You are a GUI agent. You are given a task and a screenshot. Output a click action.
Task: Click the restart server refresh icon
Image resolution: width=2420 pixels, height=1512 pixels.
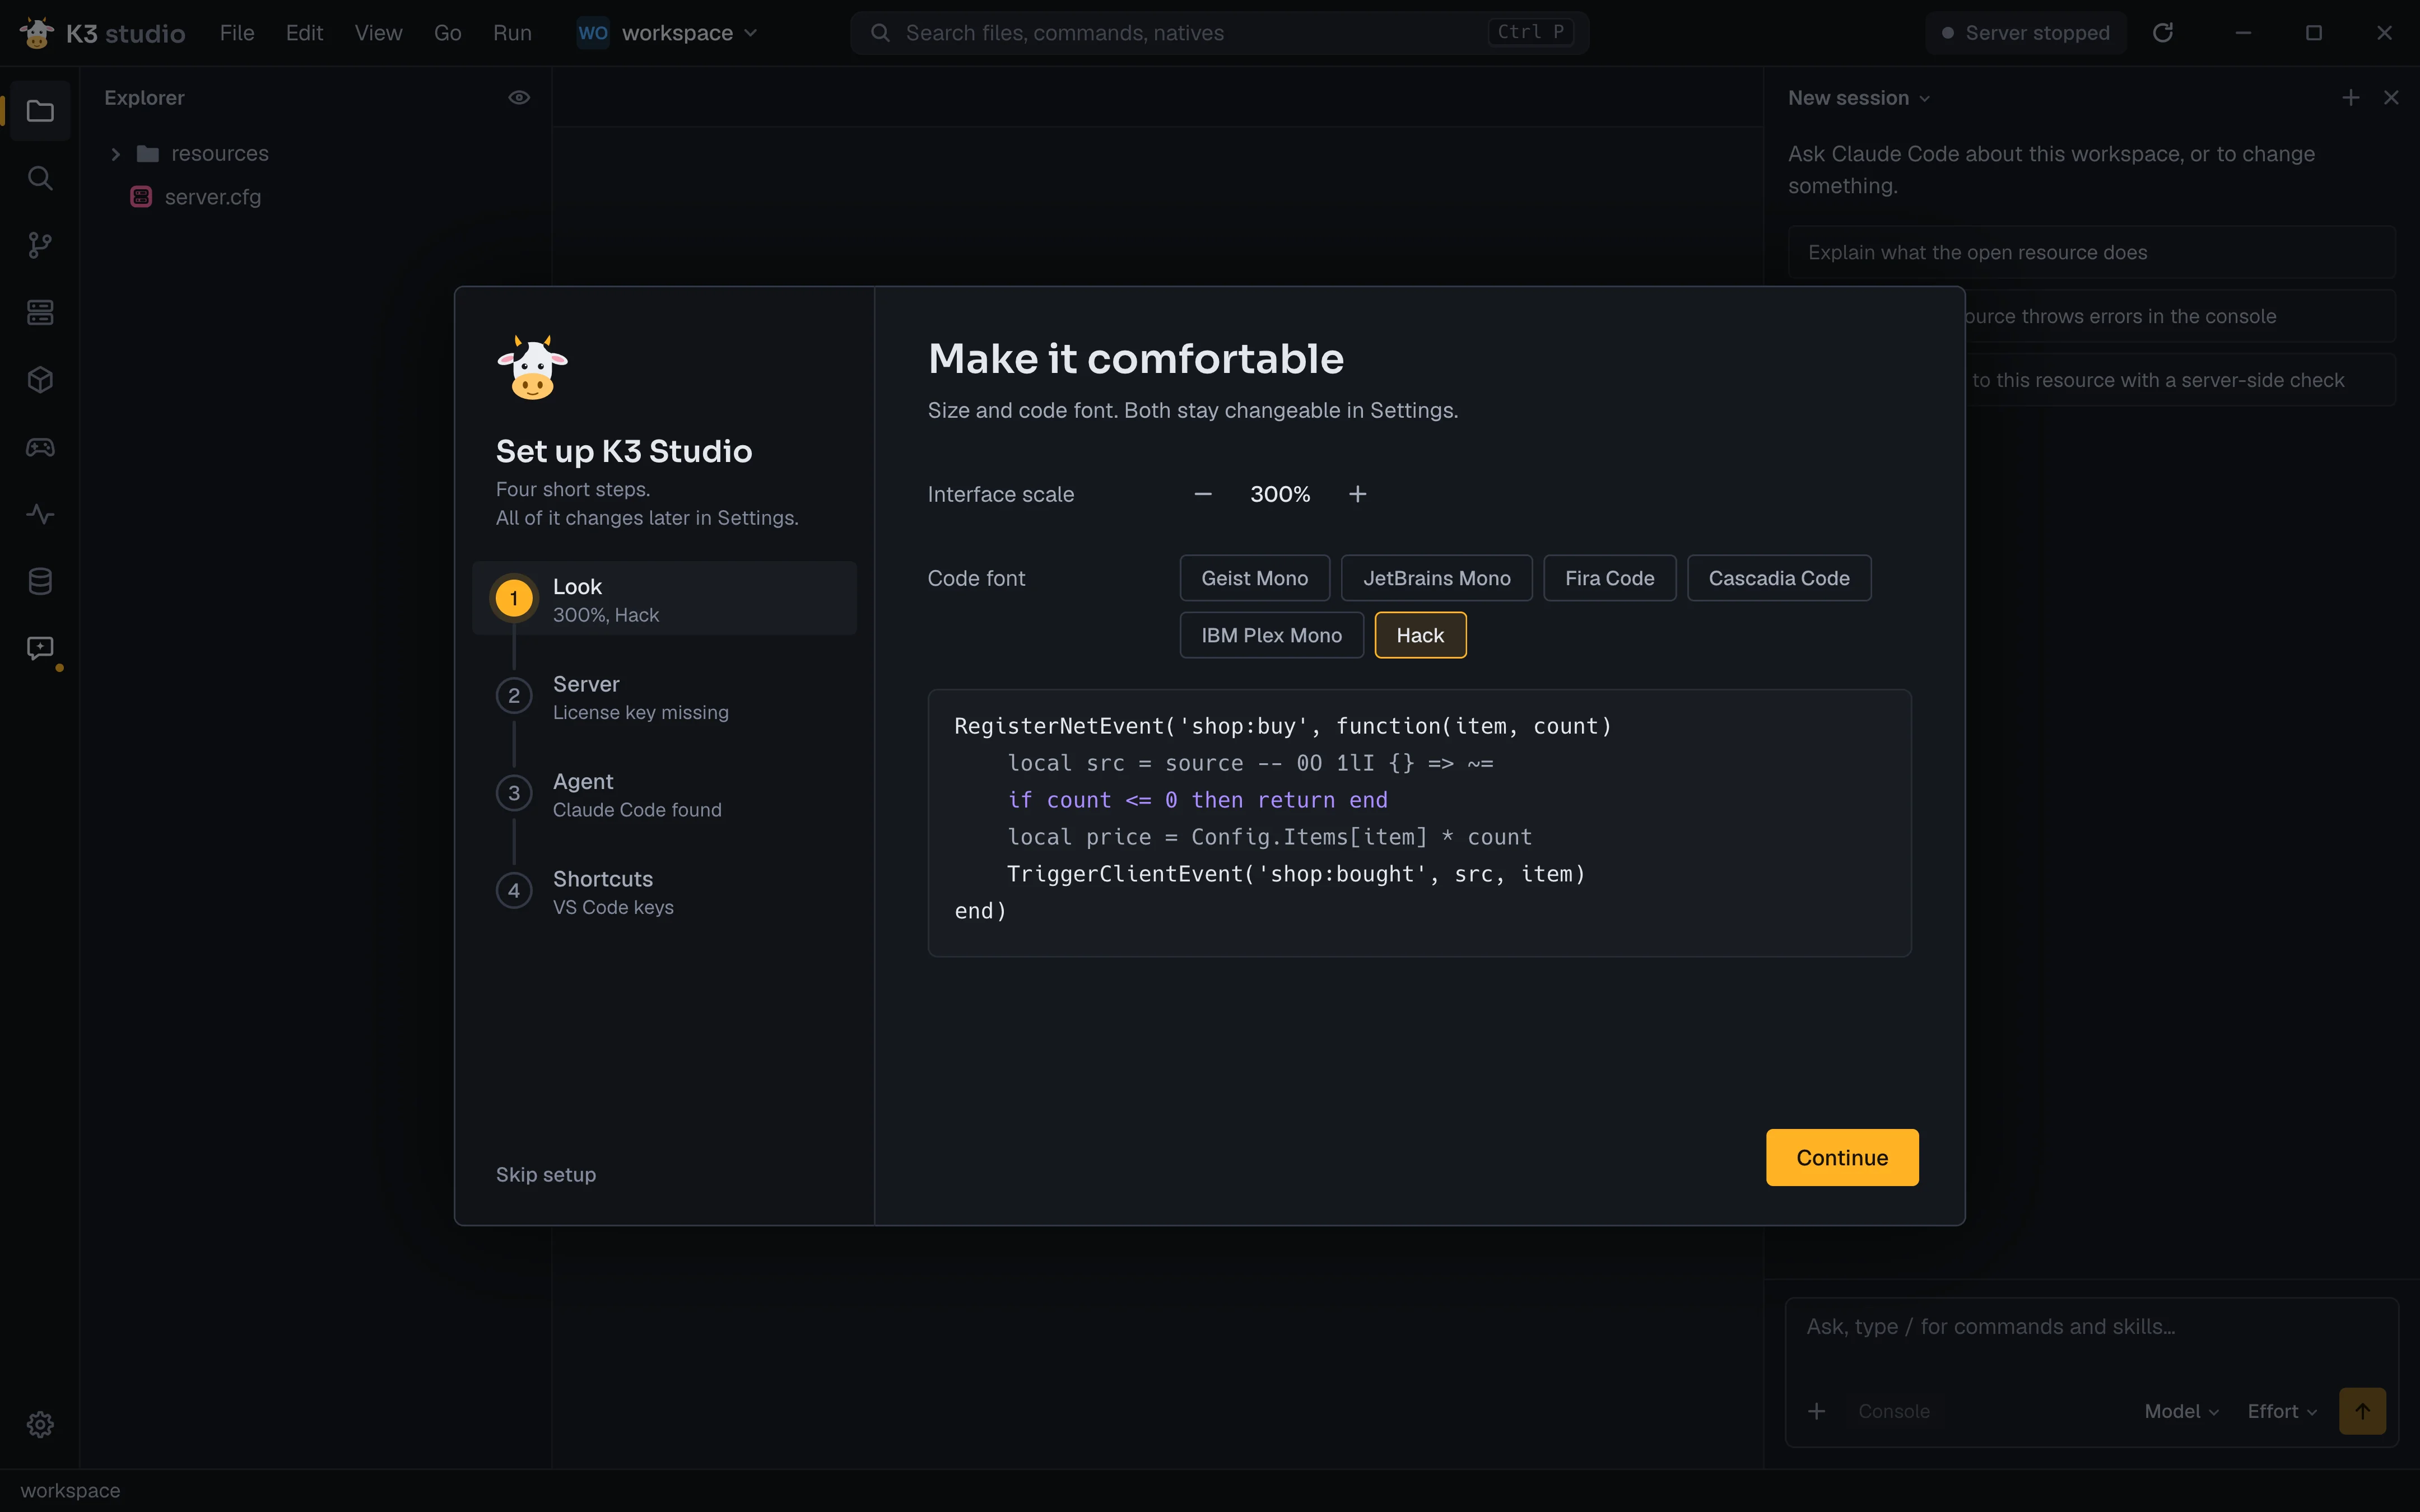point(2163,33)
